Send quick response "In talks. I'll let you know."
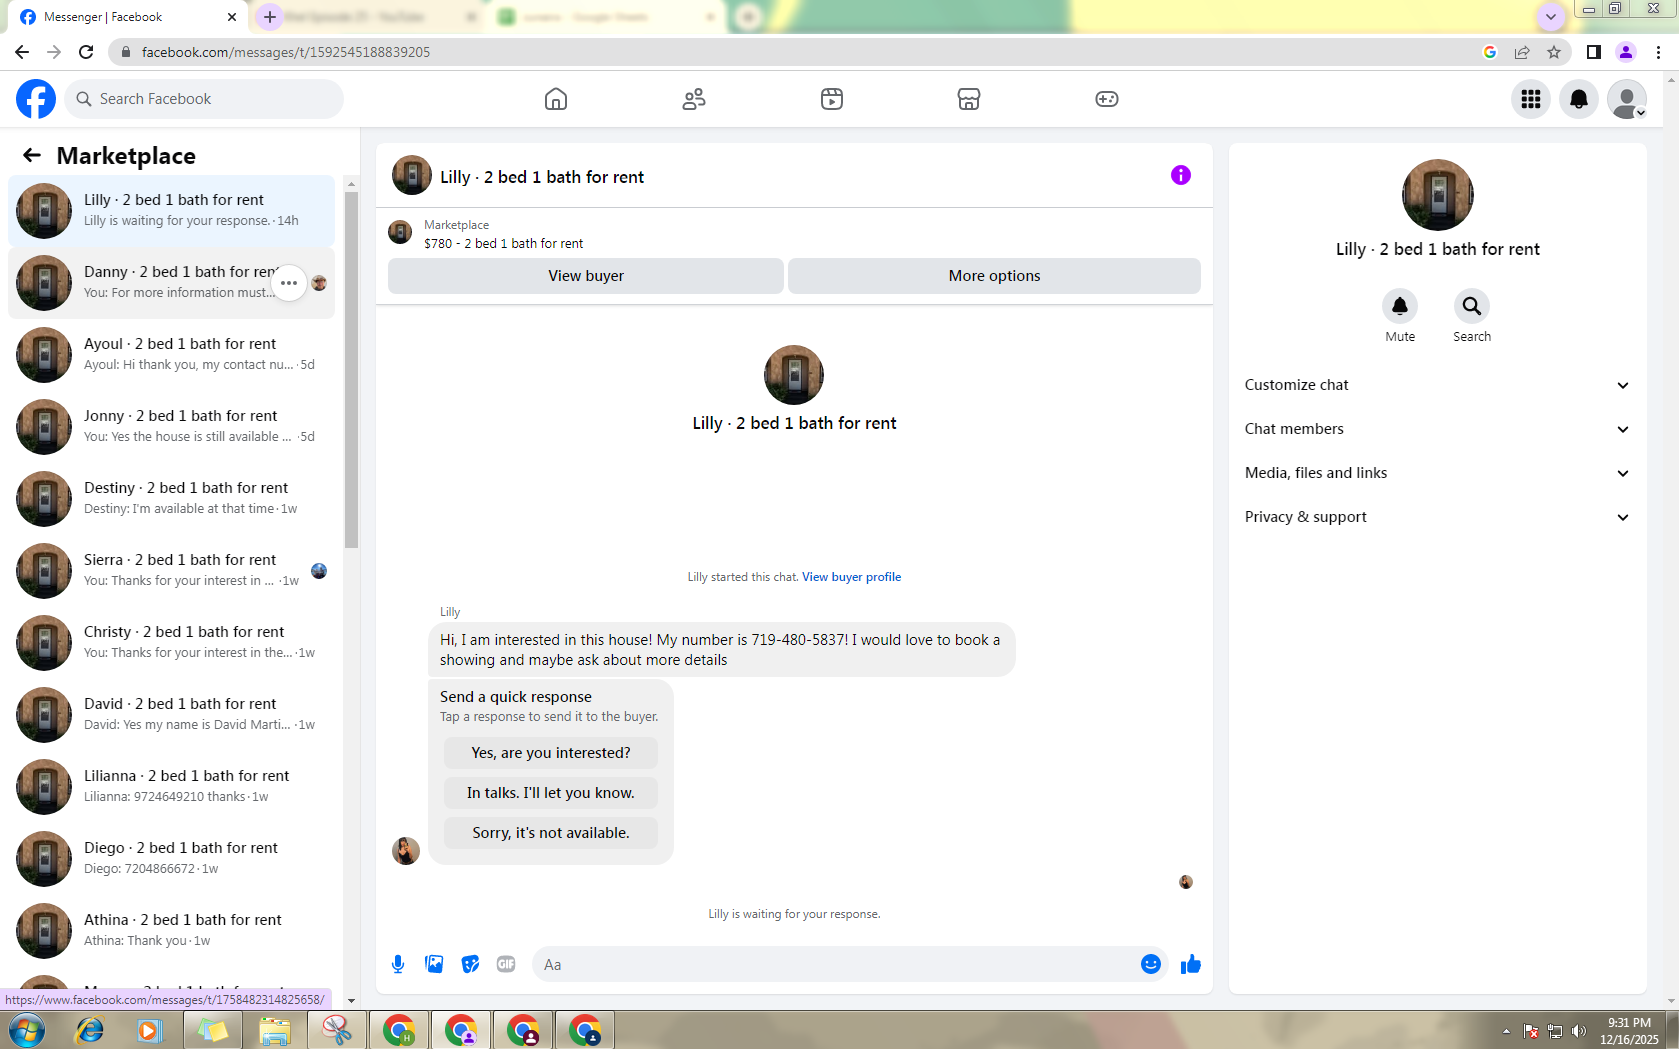1679x1049 pixels. tap(551, 793)
